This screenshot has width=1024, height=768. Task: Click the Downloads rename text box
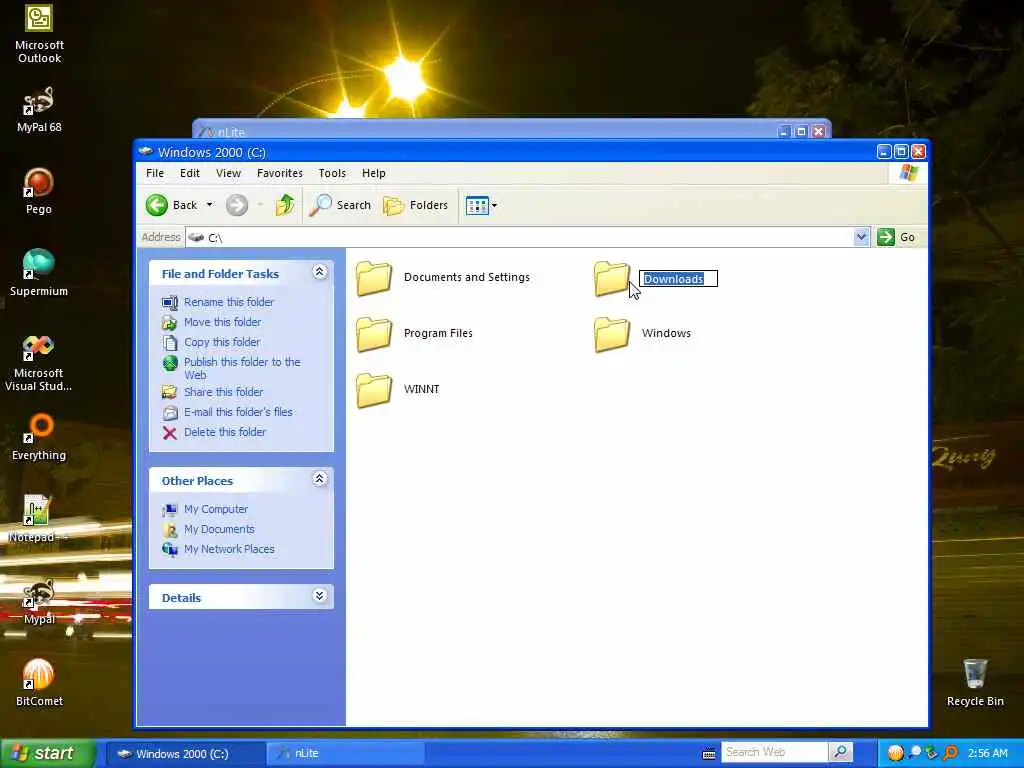point(678,279)
